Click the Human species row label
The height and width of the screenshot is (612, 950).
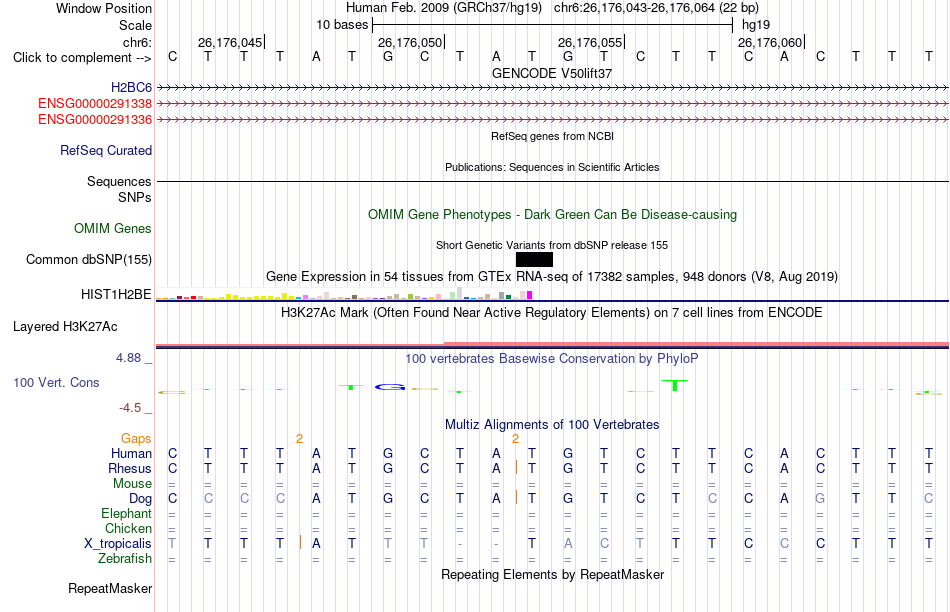[131, 453]
